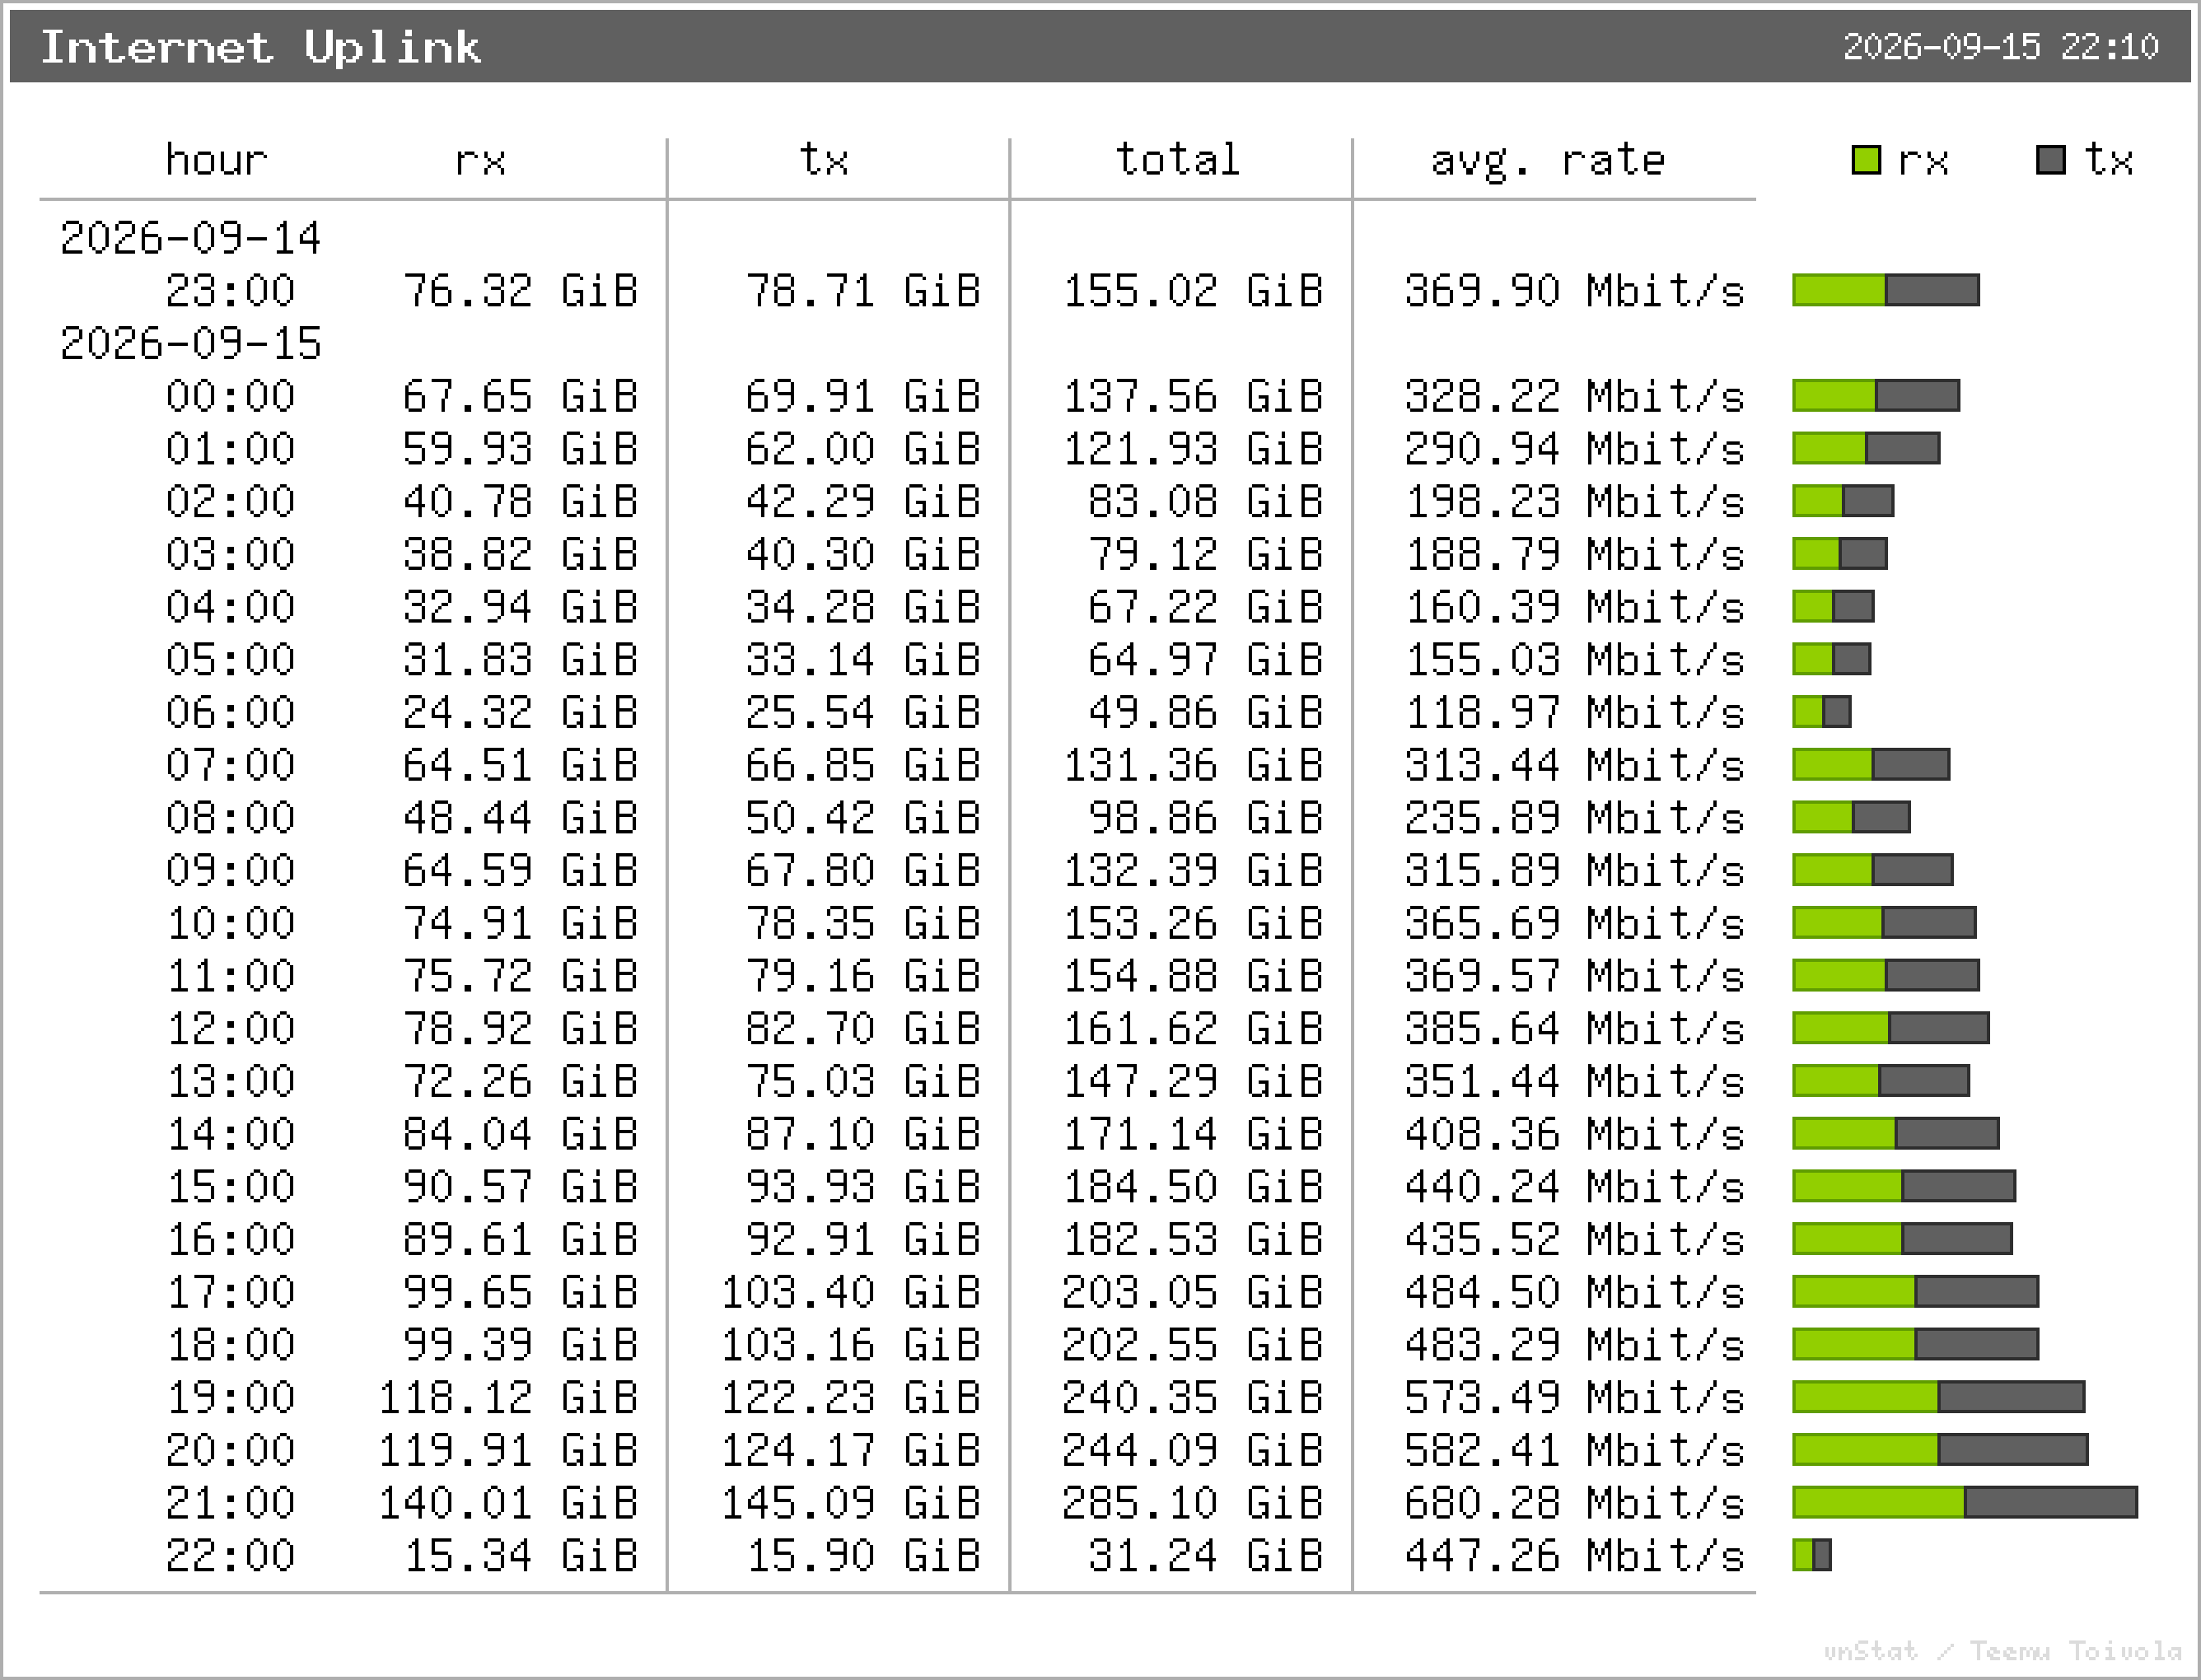Click rx value 67.65 GiB
This screenshot has height=1680, width=2201.
coord(520,396)
